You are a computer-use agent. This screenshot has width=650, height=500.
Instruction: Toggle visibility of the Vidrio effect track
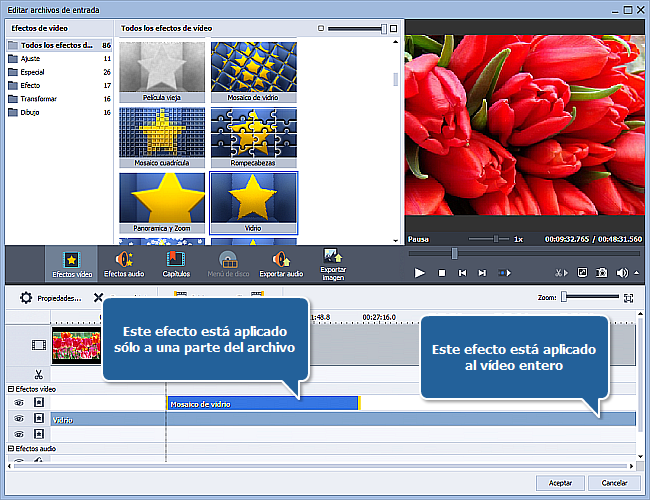20,419
